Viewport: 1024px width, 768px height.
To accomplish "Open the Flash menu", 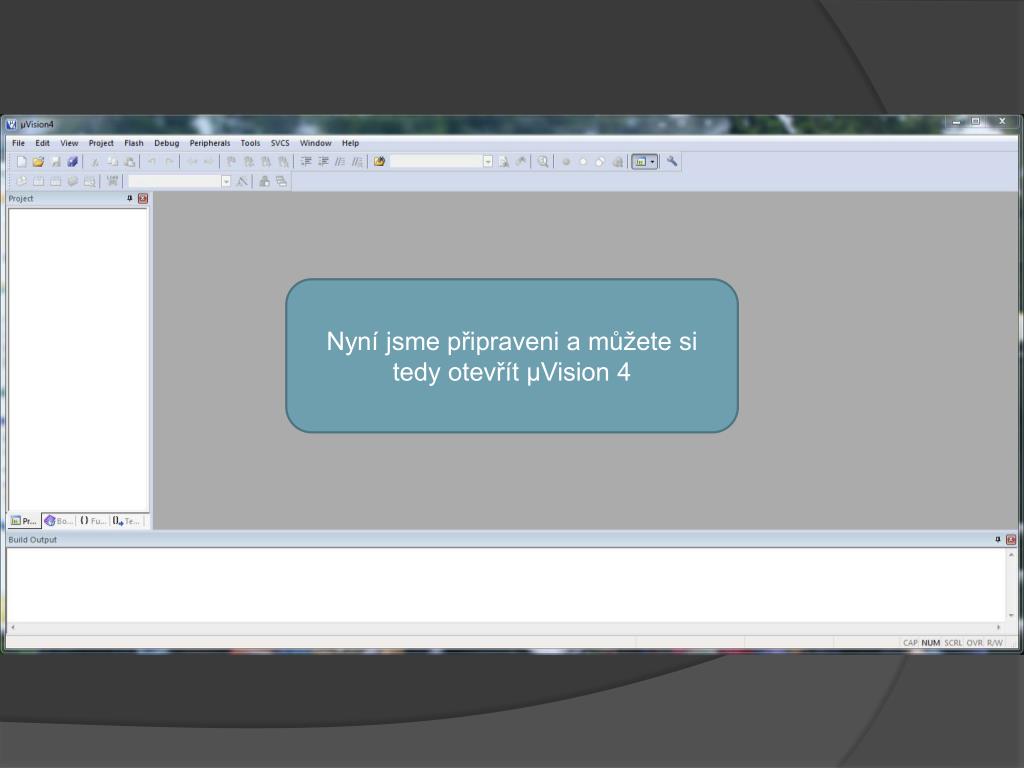I will click(134, 143).
